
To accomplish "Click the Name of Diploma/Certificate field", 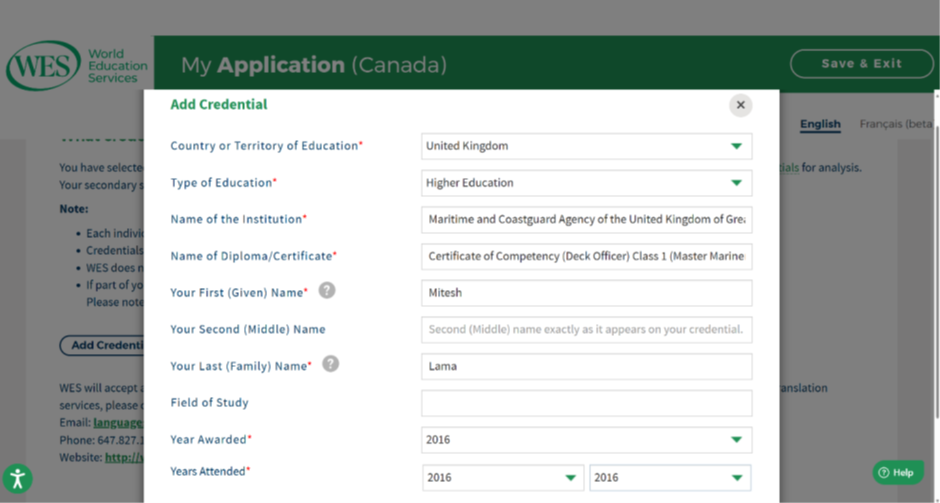I will pyautogui.click(x=586, y=257).
